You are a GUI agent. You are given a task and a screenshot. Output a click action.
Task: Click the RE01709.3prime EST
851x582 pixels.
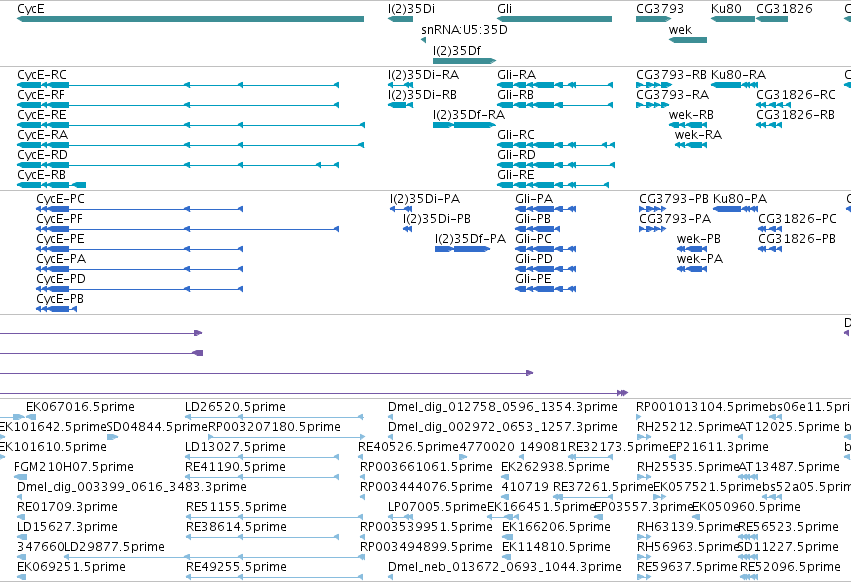click(21, 517)
